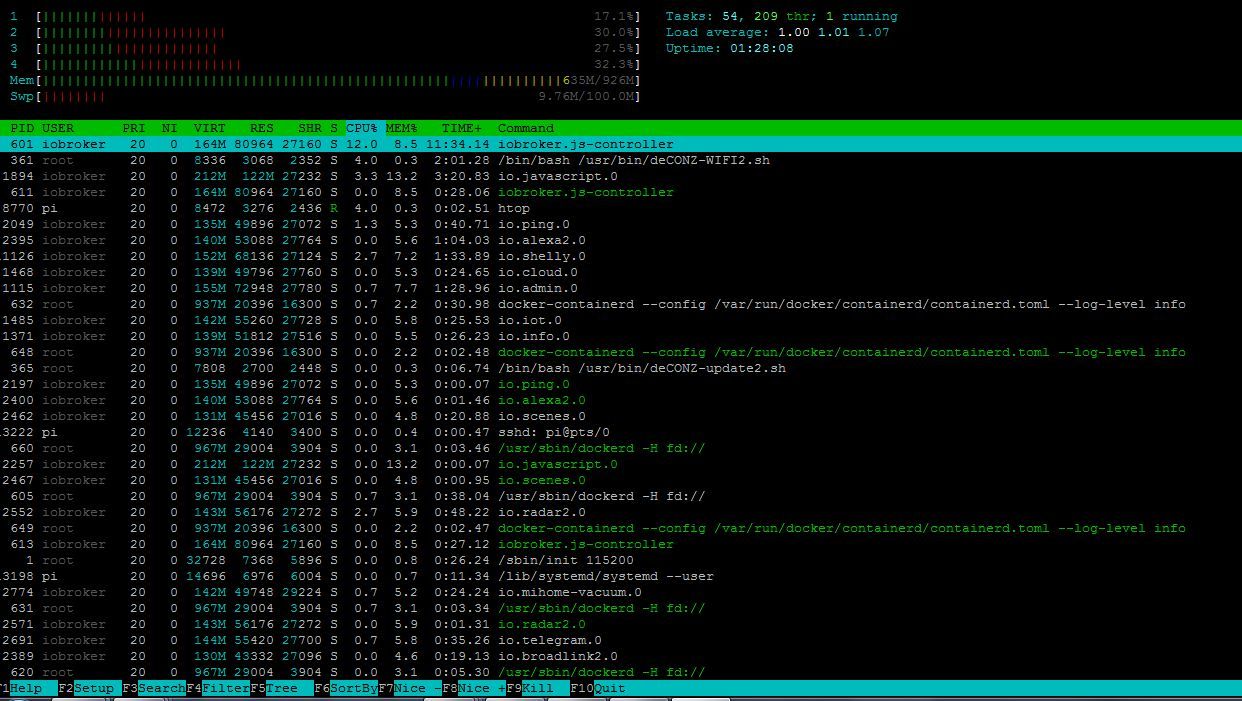Screen dimensions: 1242x701
Task: Select the io.cloud.0 process row
Action: click(621, 272)
